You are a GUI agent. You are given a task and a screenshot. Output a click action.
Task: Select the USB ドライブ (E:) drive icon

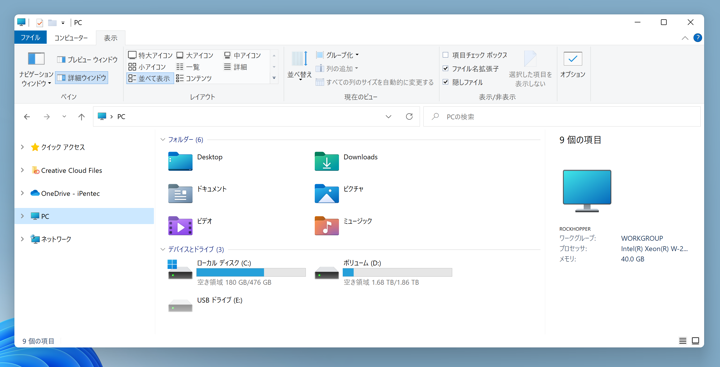[x=180, y=305]
